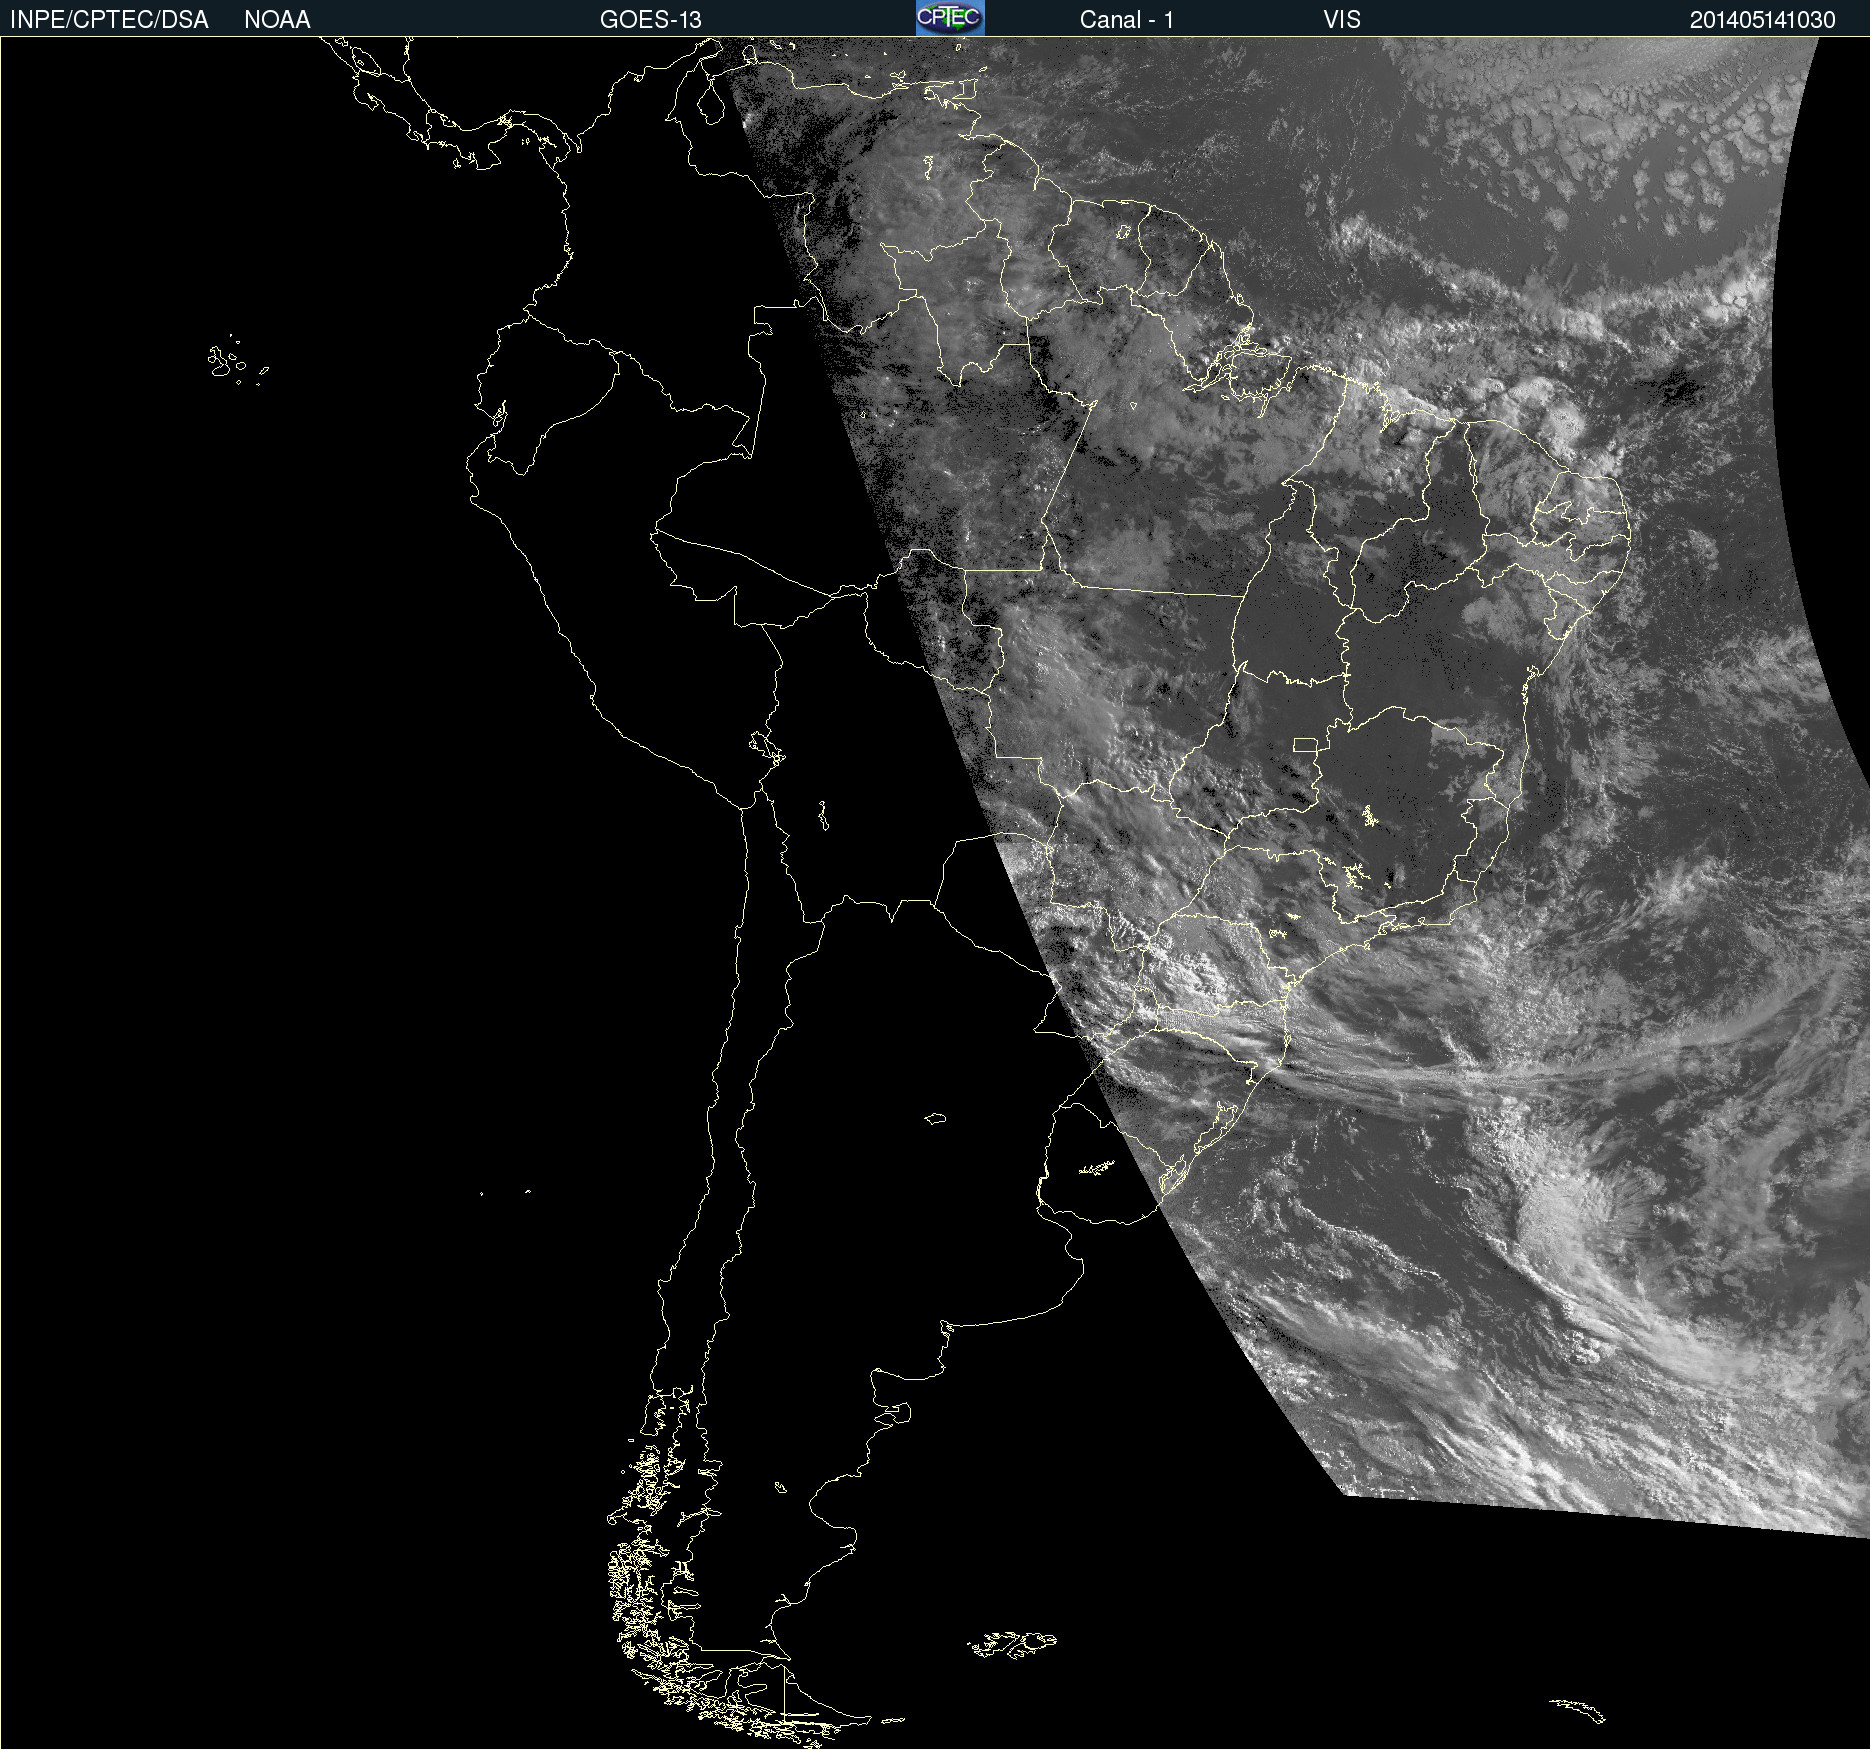The height and width of the screenshot is (1750, 1870).
Task: Click the Canal - 1 channel label
Action: (x=1126, y=20)
